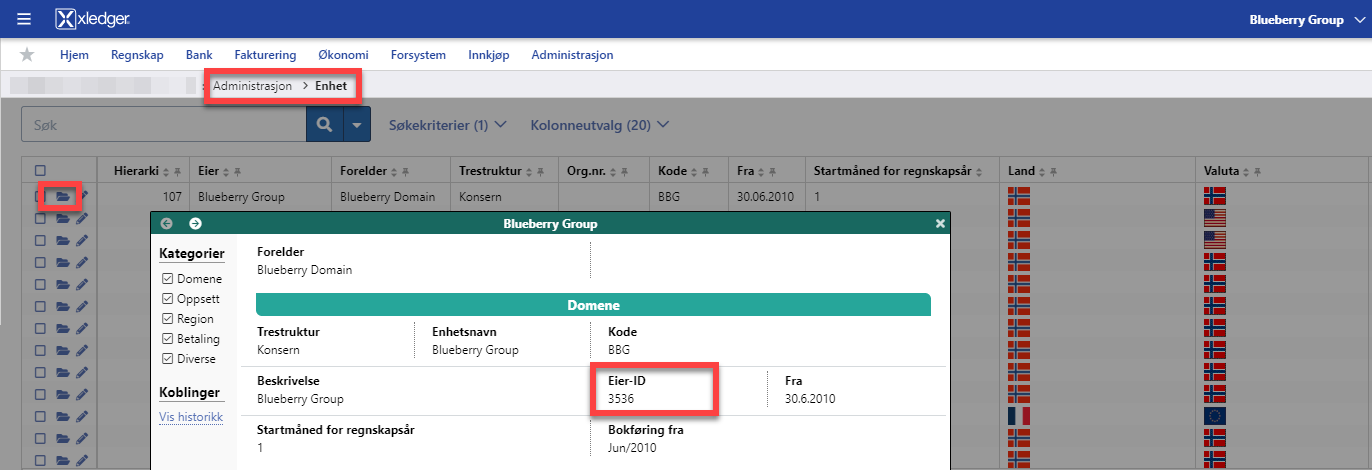Open the hamburger main menu
The width and height of the screenshot is (1372, 470).
point(24,19)
